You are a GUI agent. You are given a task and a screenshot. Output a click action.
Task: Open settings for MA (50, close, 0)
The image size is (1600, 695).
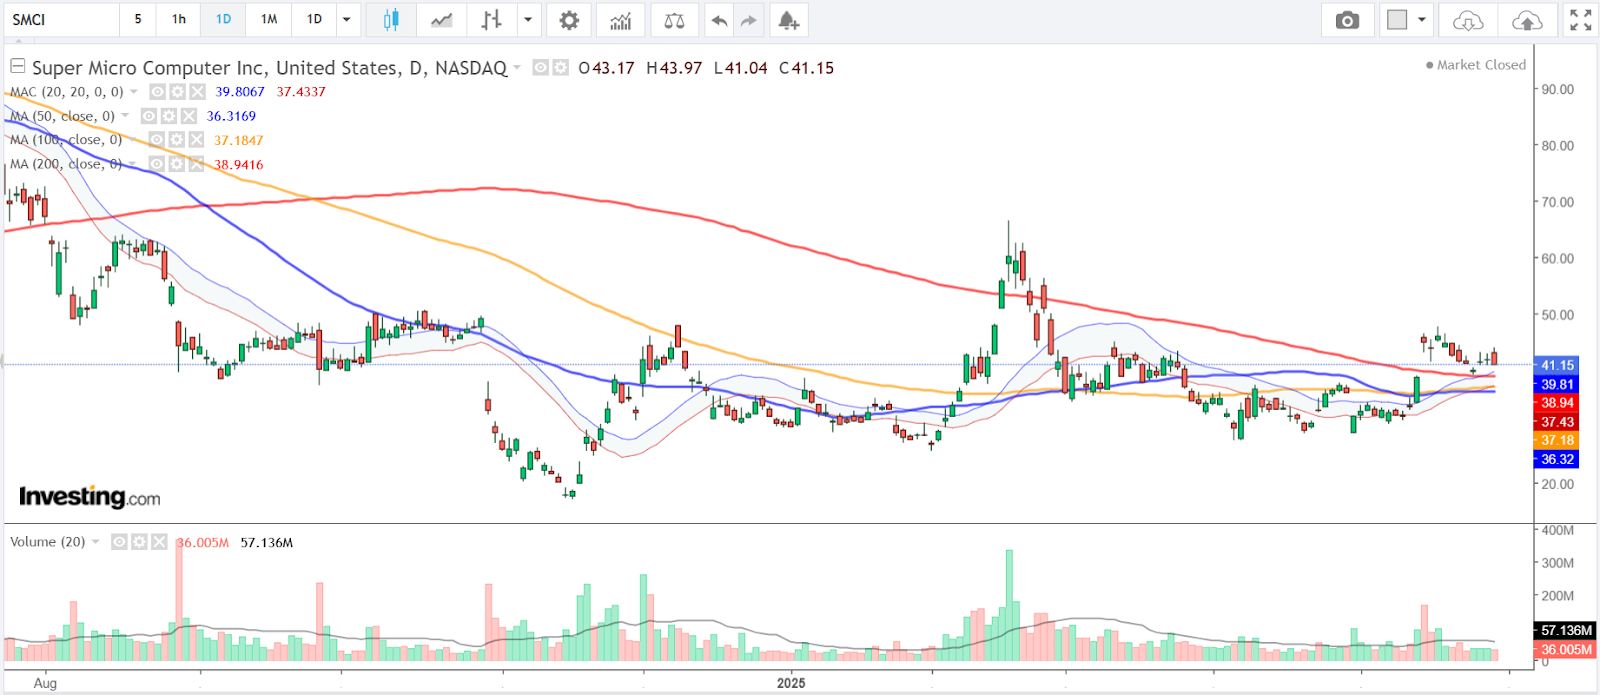(168, 116)
